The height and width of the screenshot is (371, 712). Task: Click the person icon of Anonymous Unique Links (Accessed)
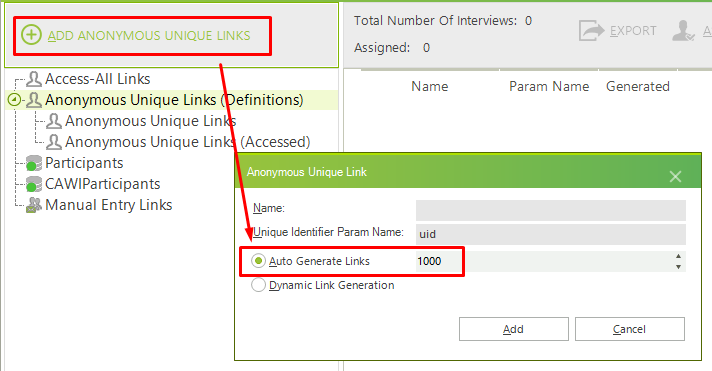[54, 142]
